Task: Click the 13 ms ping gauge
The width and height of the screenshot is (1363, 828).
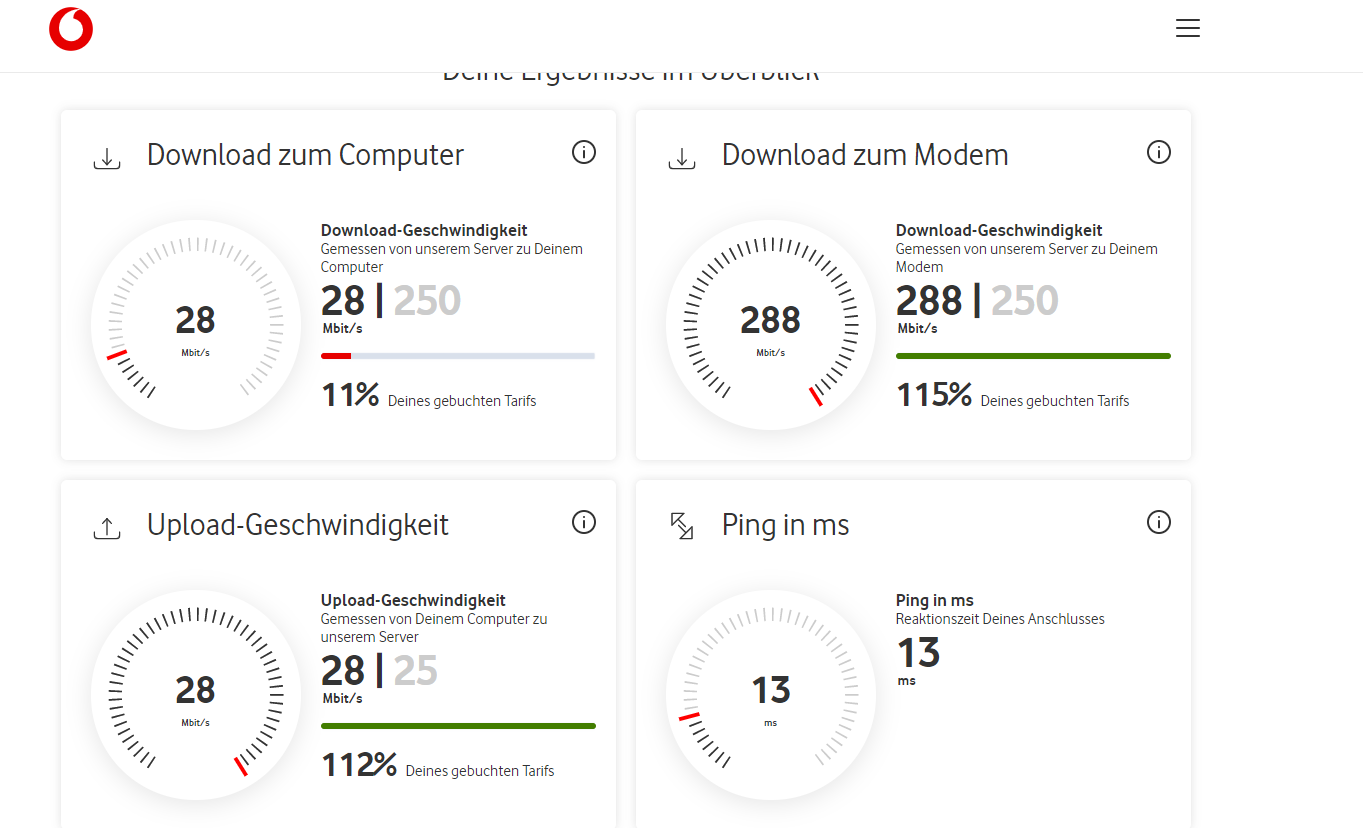Action: pyautogui.click(x=770, y=694)
